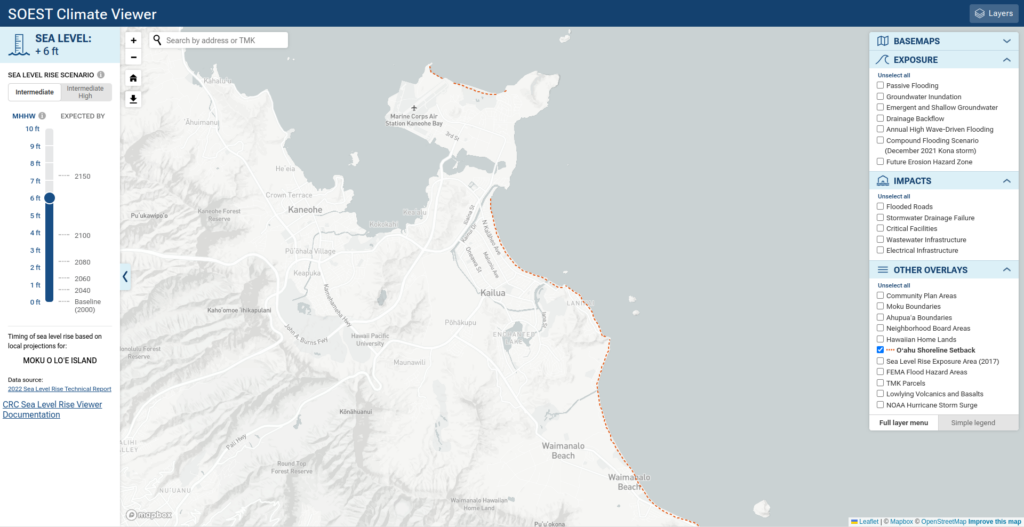
Task: Reset map to home view
Action: (x=133, y=78)
